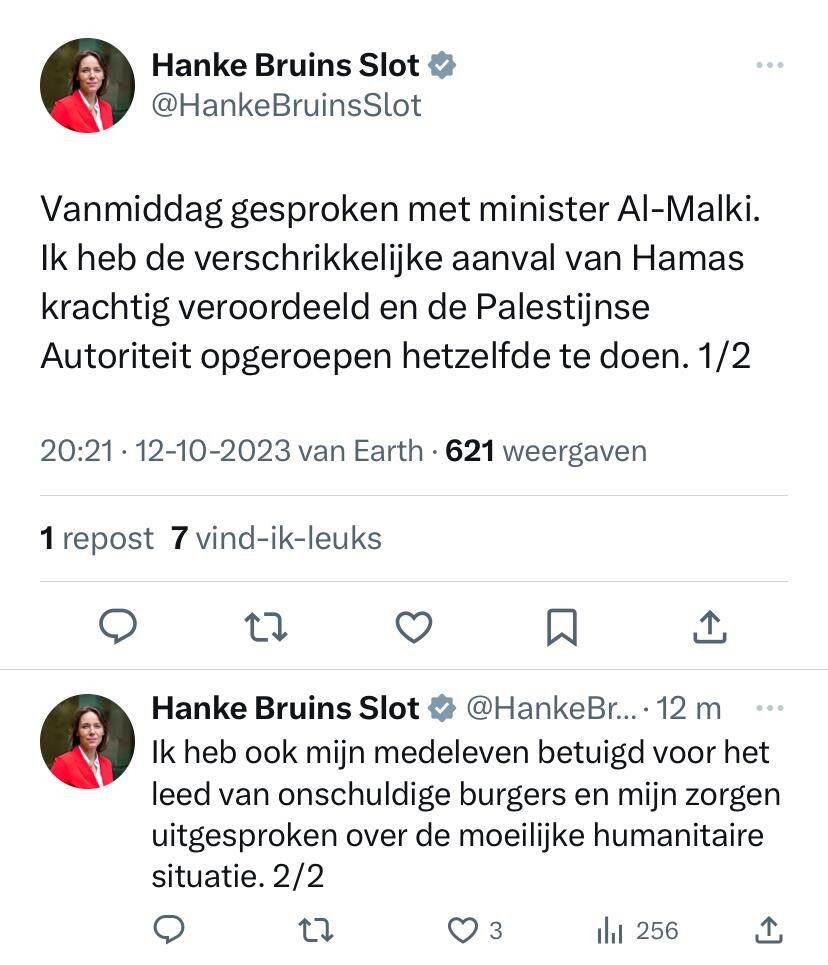Image resolution: width=828 pixels, height=965 pixels.
Task: Bookmark the main tweet
Action: click(x=561, y=627)
